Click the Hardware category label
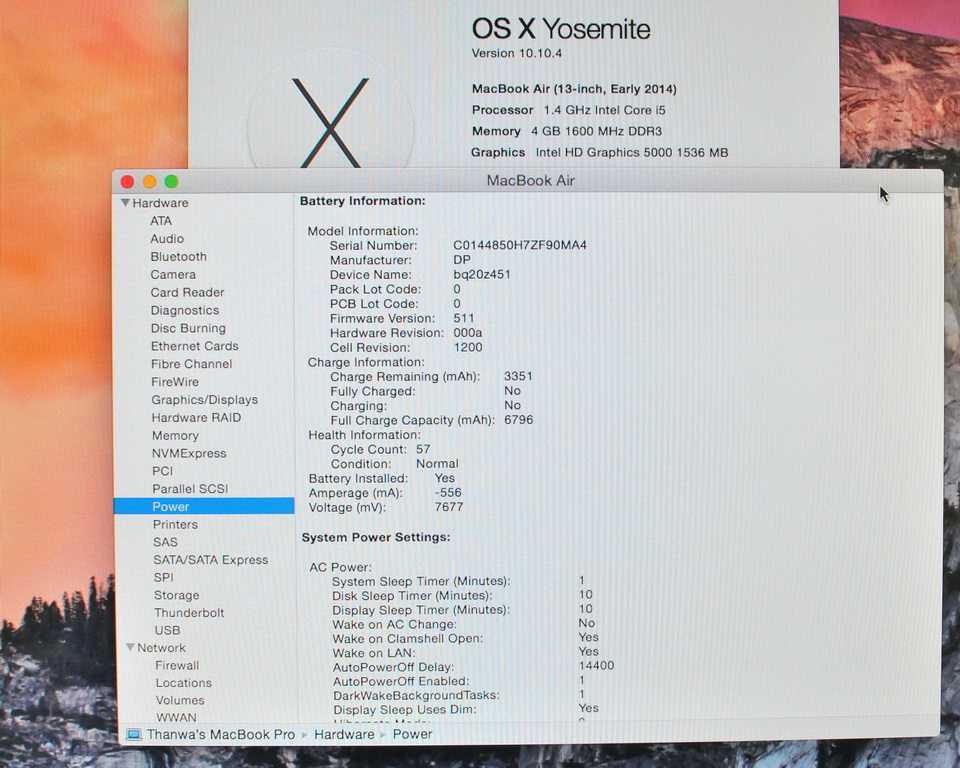The image size is (960, 768). 160,203
